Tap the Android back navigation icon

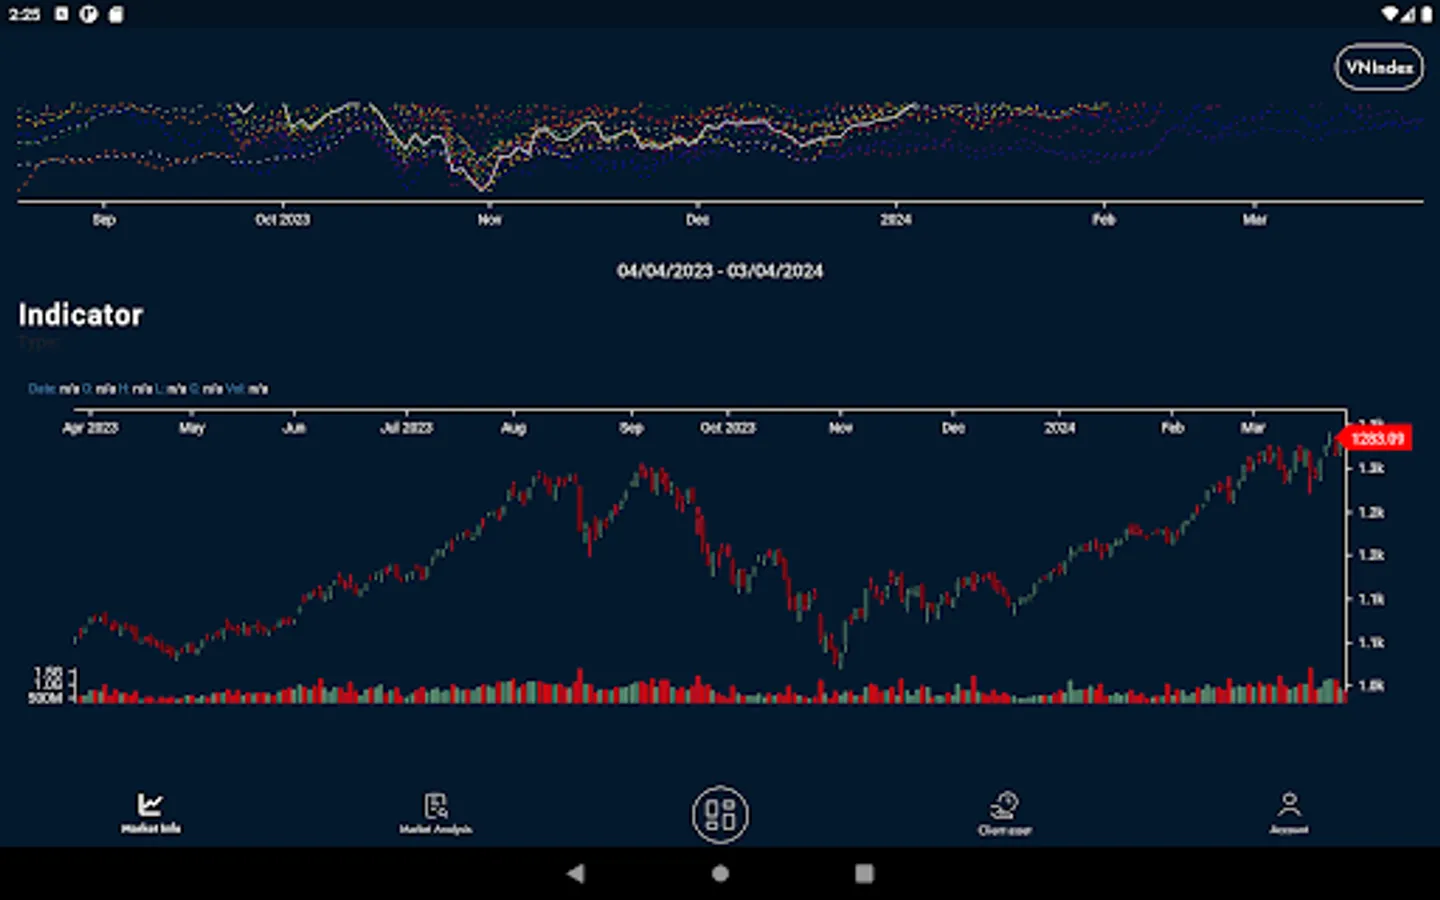(576, 872)
